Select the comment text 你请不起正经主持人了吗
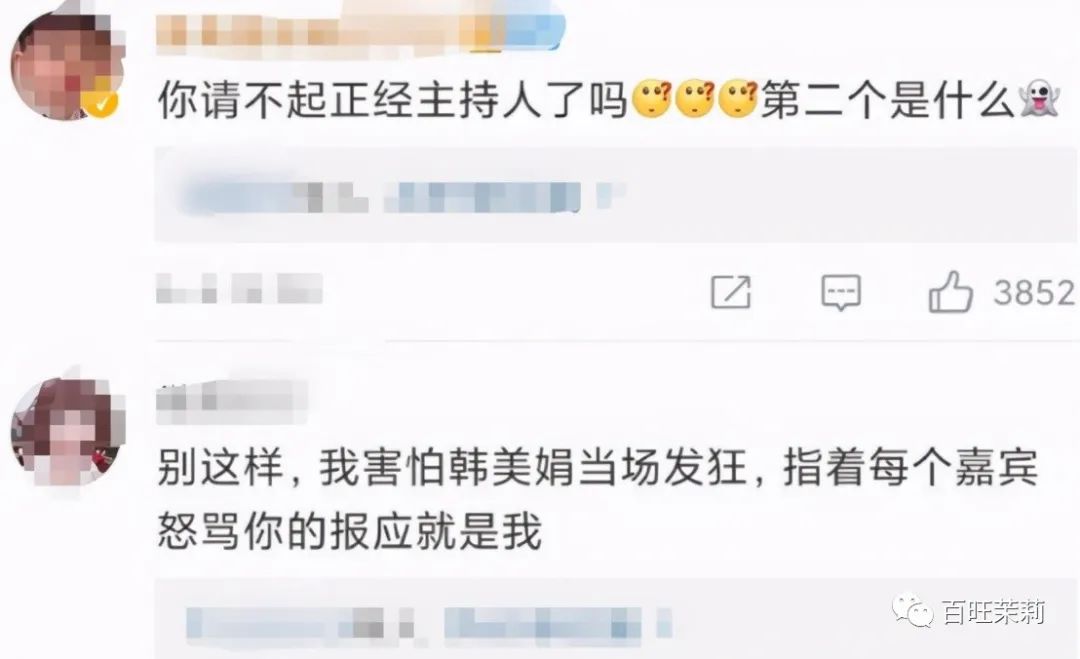 [x=393, y=101]
